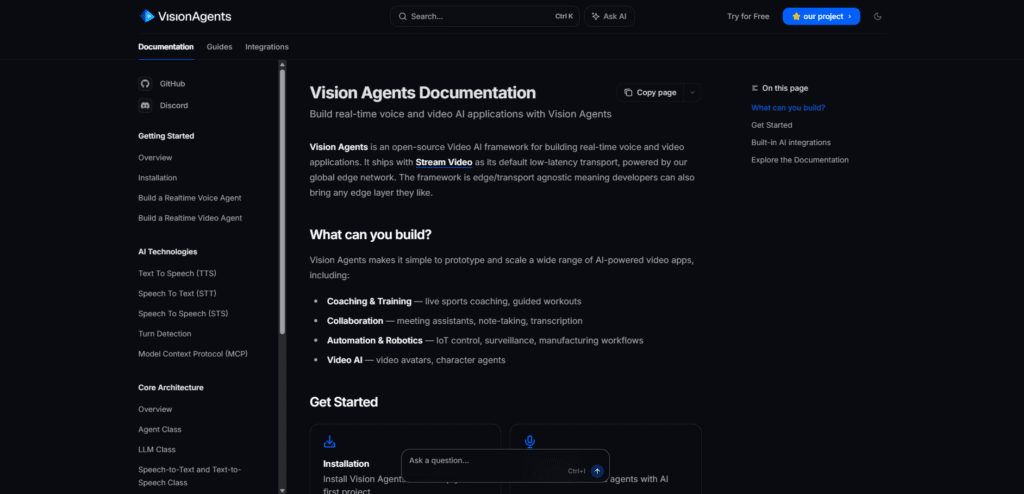Image resolution: width=1024 pixels, height=494 pixels.
Task: Click the our project star button
Action: tap(821, 16)
